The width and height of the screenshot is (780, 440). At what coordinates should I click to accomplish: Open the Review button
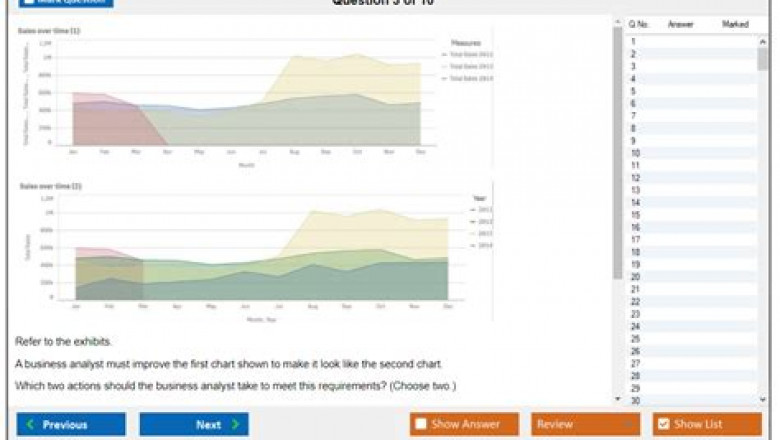pyautogui.click(x=585, y=425)
